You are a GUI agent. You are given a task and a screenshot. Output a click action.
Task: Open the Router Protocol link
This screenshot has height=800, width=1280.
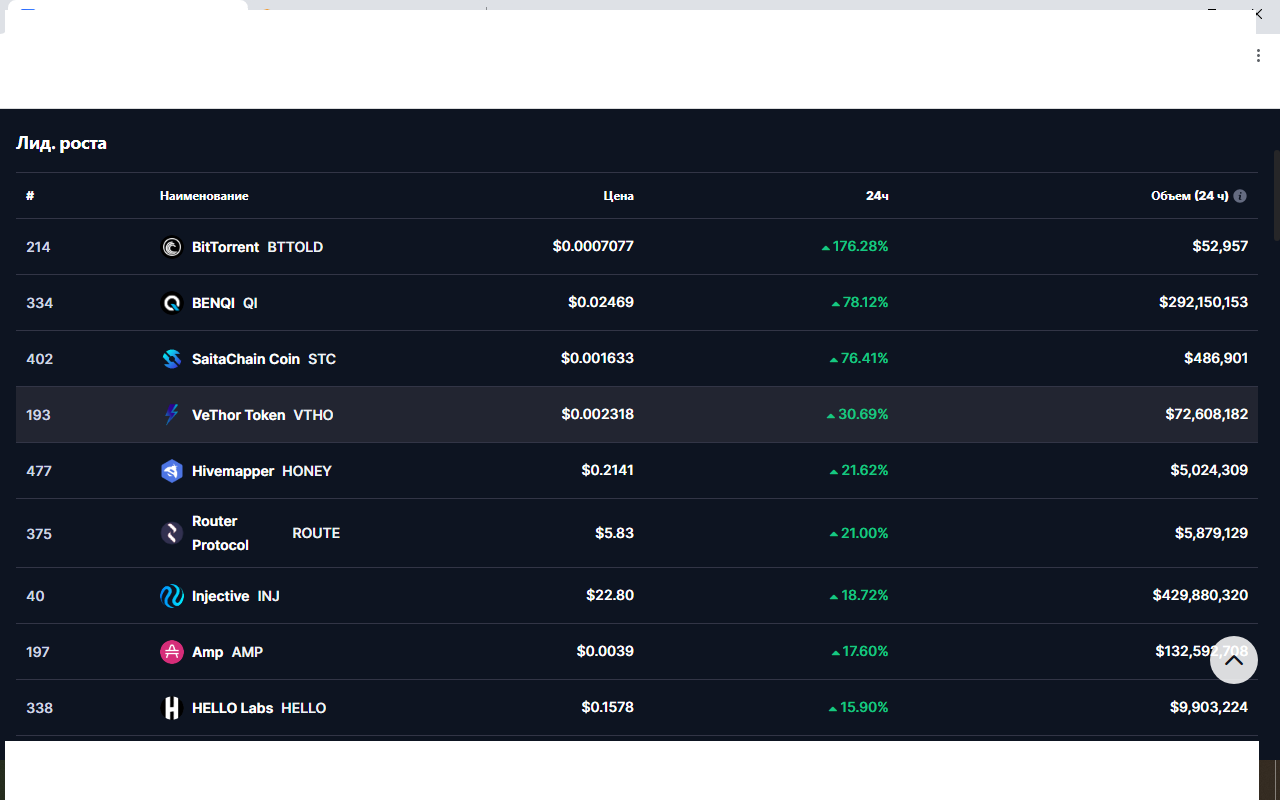tap(220, 533)
